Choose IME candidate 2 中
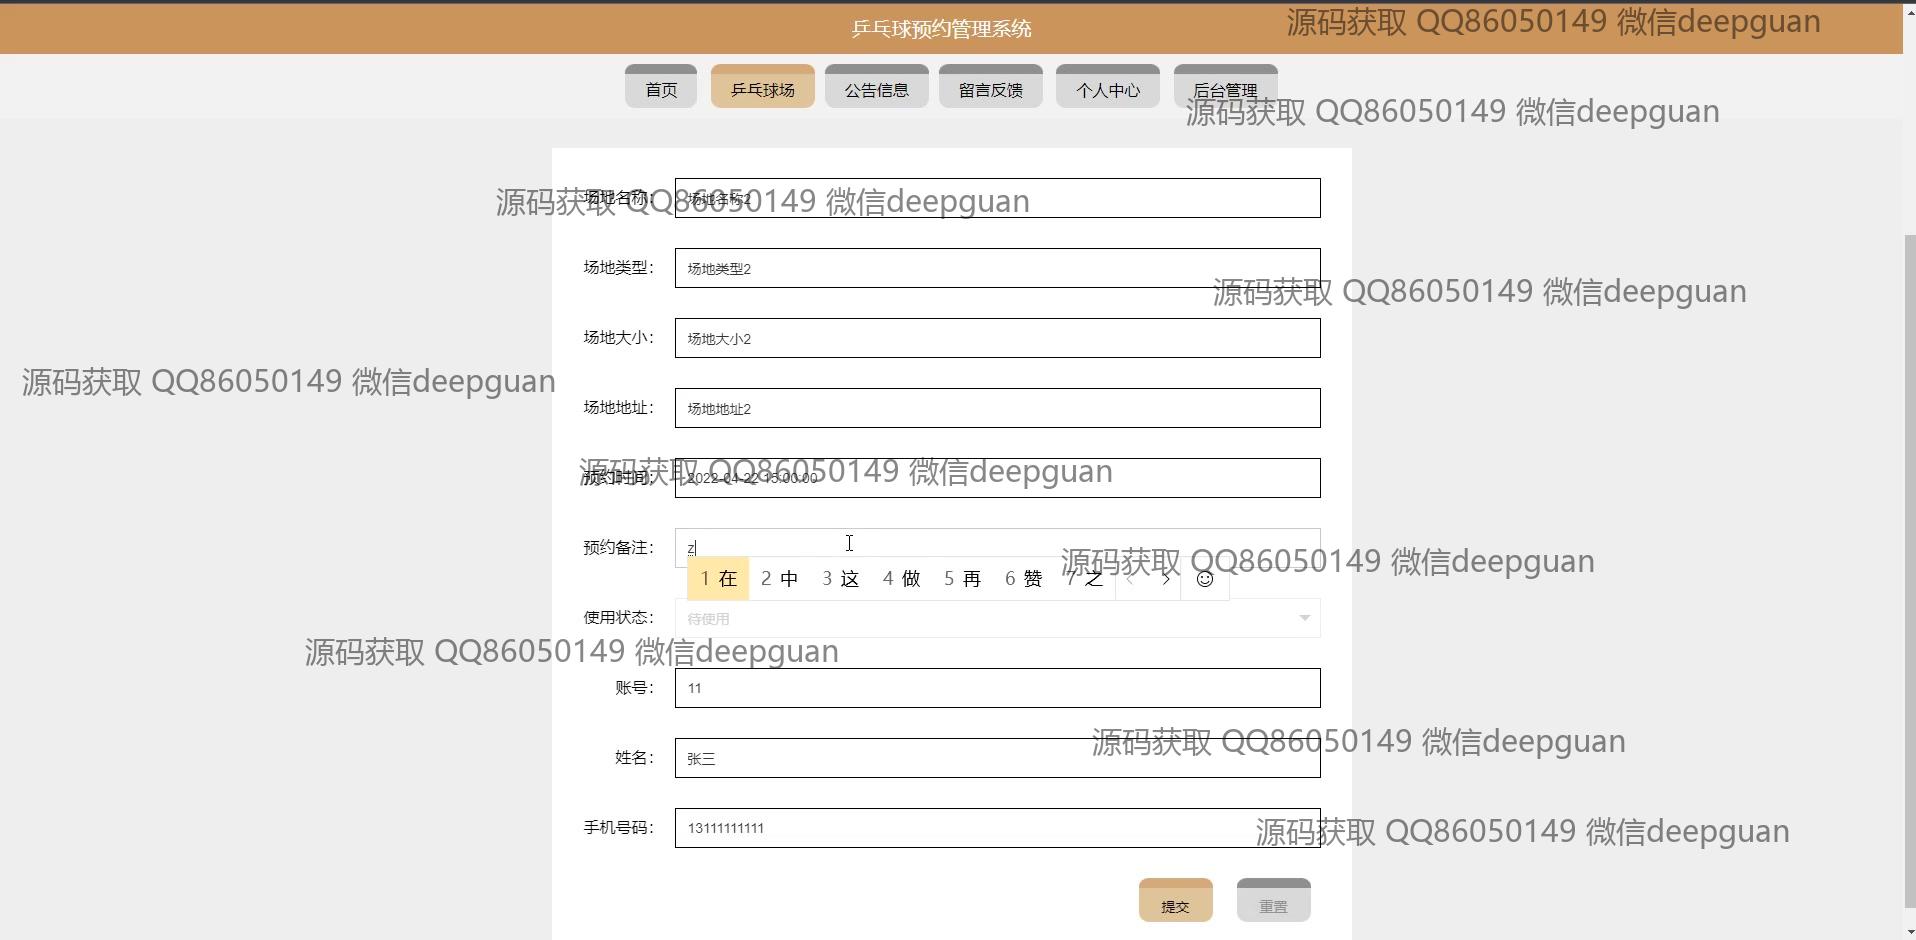This screenshot has height=940, width=1916. tap(779, 579)
